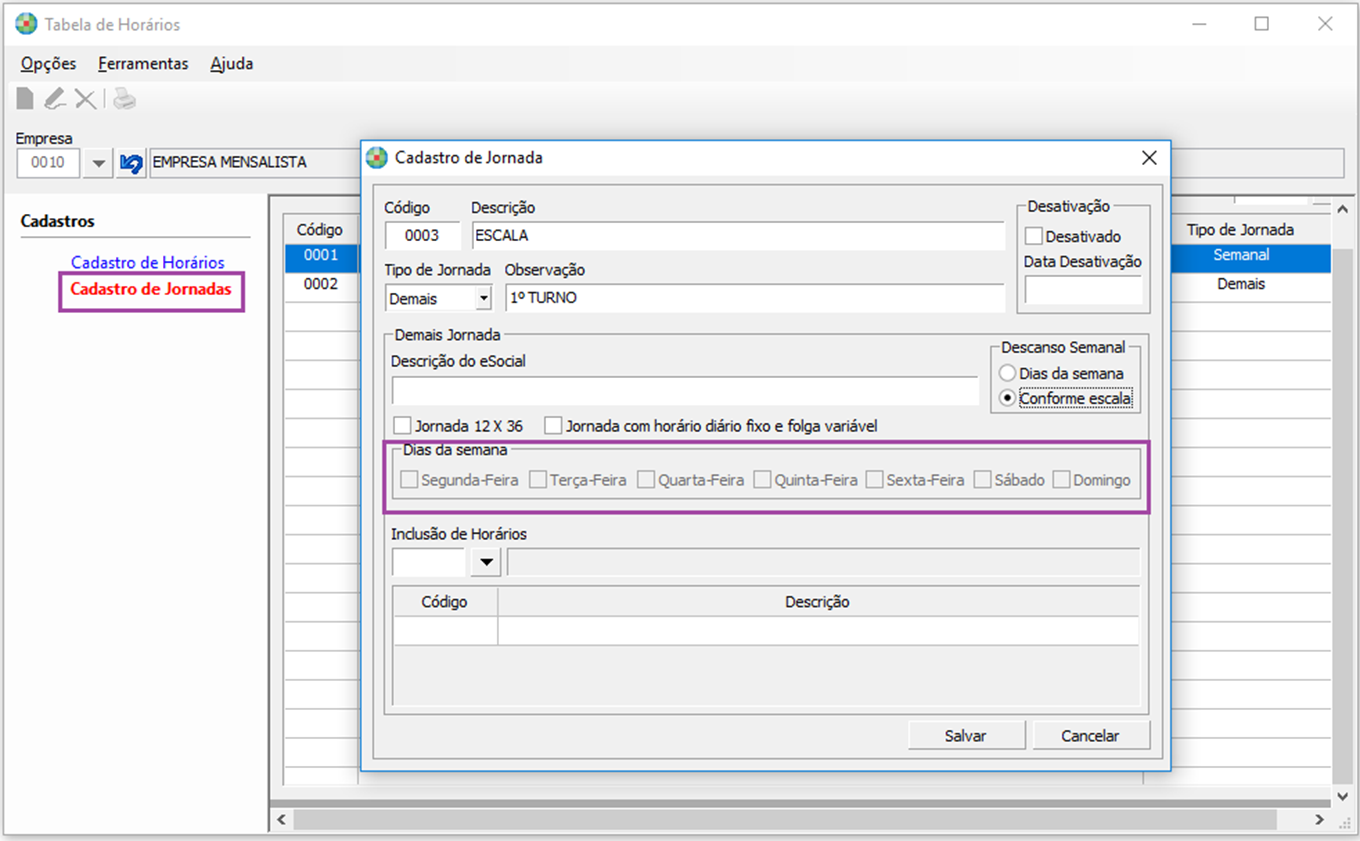Maximize the Tabela de Horários window
This screenshot has height=841, width=1360.
point(1262,24)
